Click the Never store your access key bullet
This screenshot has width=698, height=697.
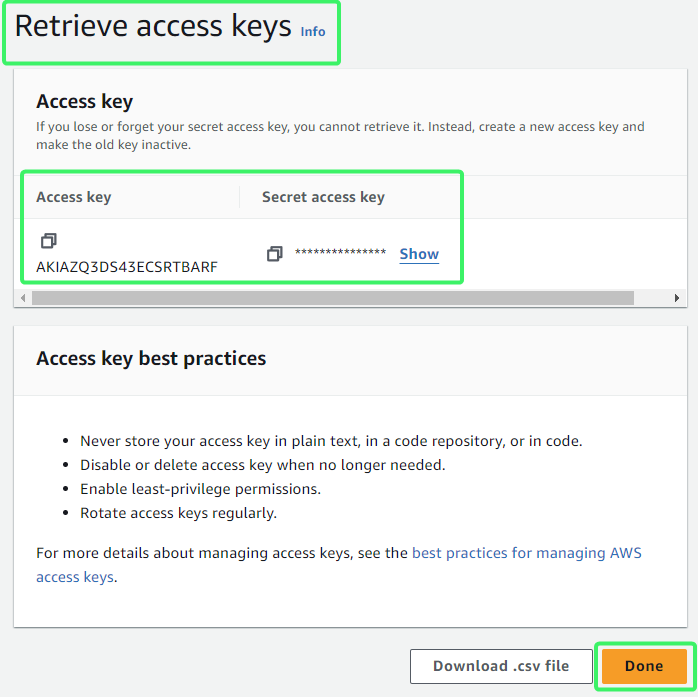coord(331,441)
